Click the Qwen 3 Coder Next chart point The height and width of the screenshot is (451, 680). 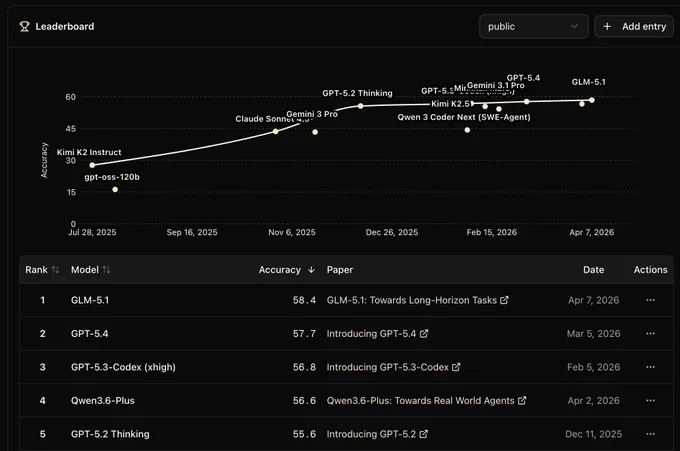467,130
